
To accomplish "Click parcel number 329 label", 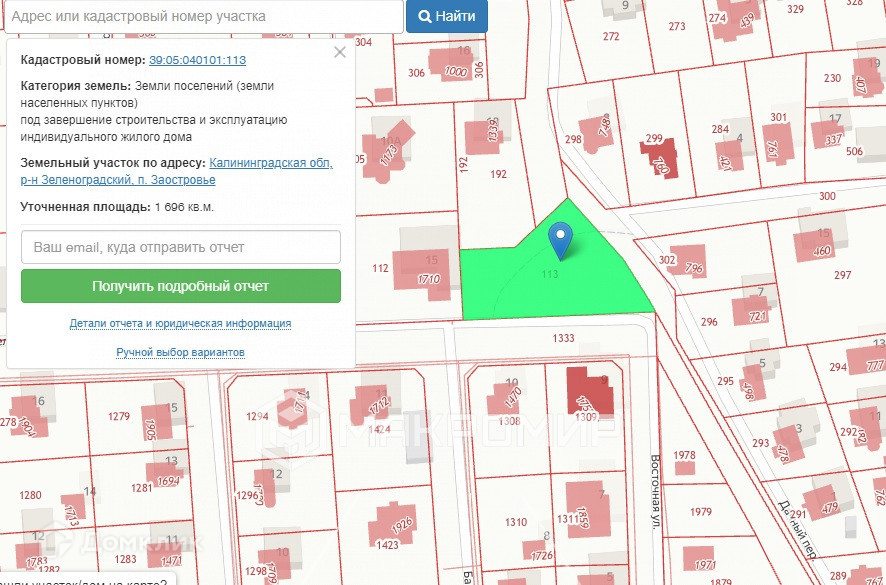I will (x=795, y=9).
